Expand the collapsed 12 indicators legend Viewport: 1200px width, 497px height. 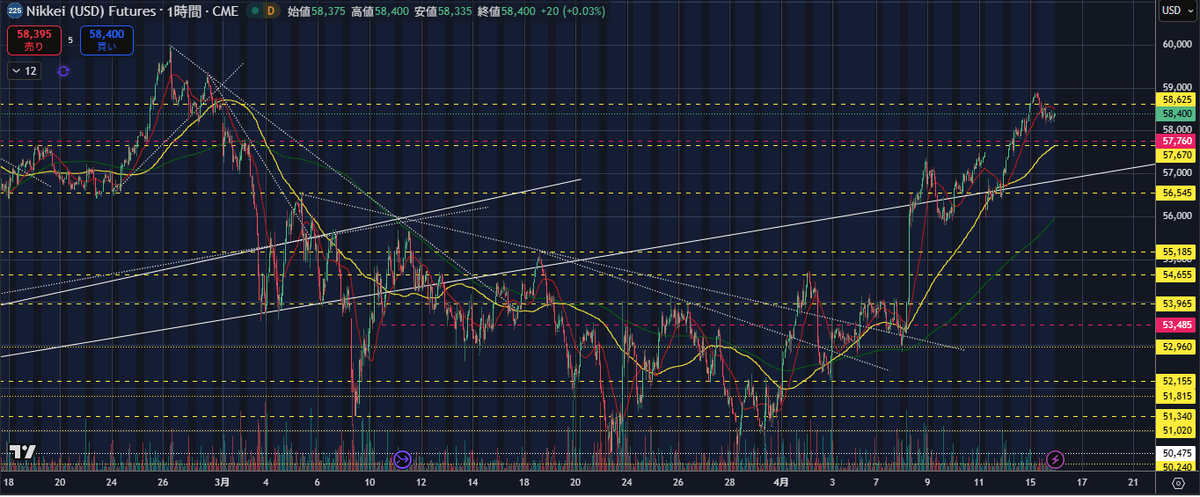24,71
